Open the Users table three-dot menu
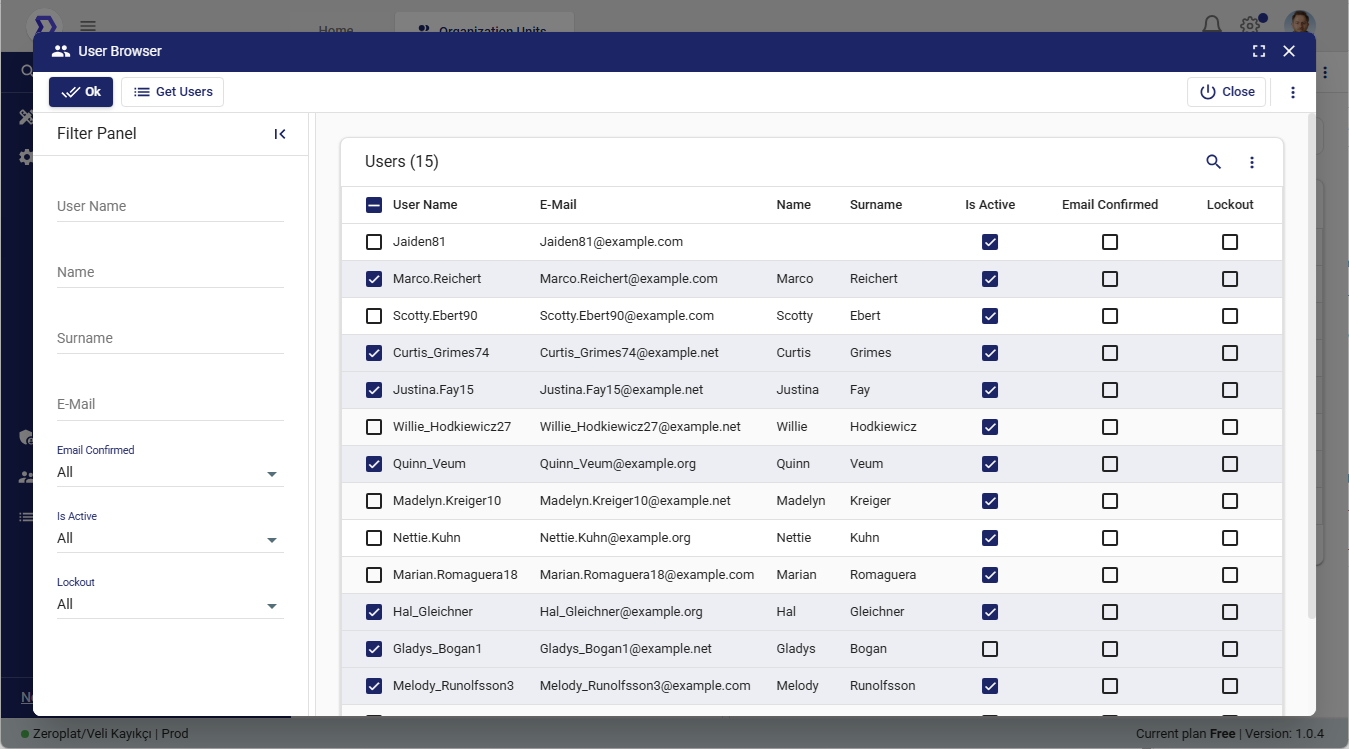 point(1251,162)
